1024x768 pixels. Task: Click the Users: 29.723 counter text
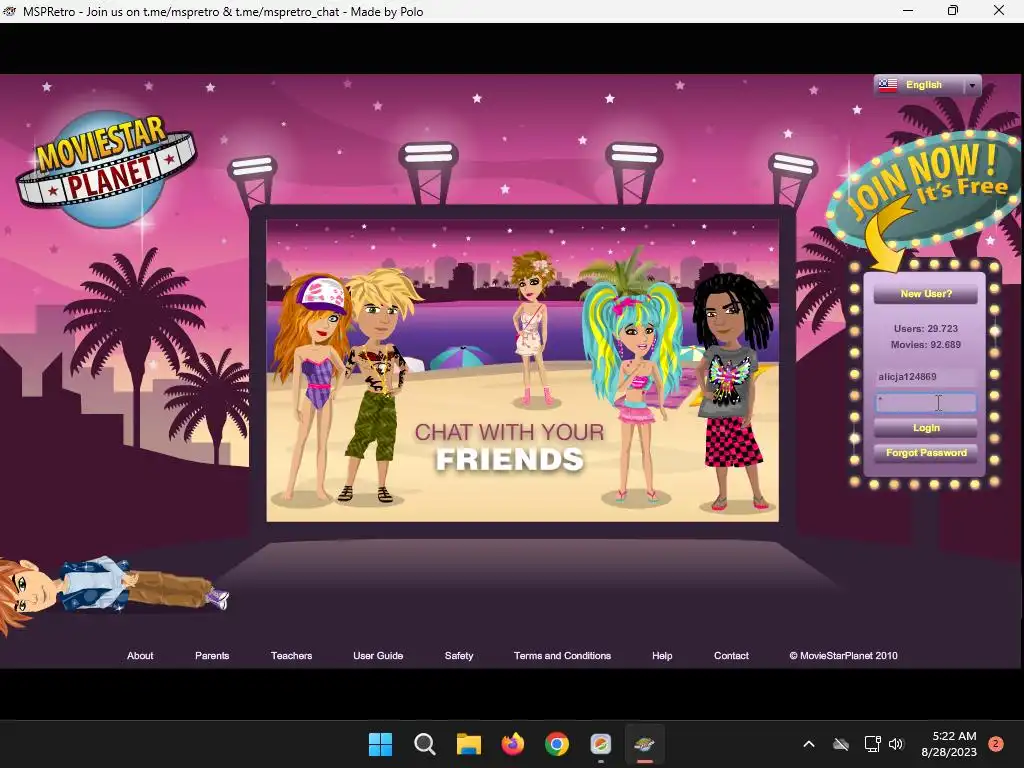pos(925,328)
